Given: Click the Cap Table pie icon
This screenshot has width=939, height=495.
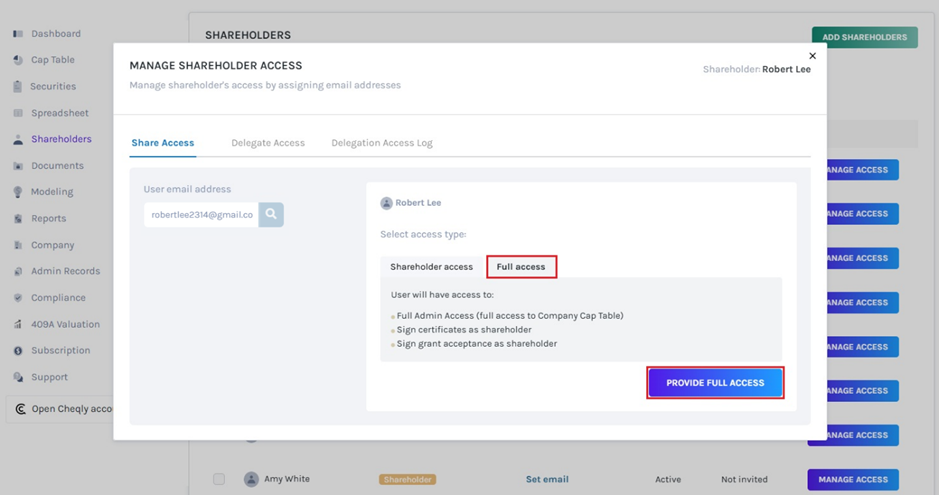Looking at the screenshot, I should [x=18, y=60].
